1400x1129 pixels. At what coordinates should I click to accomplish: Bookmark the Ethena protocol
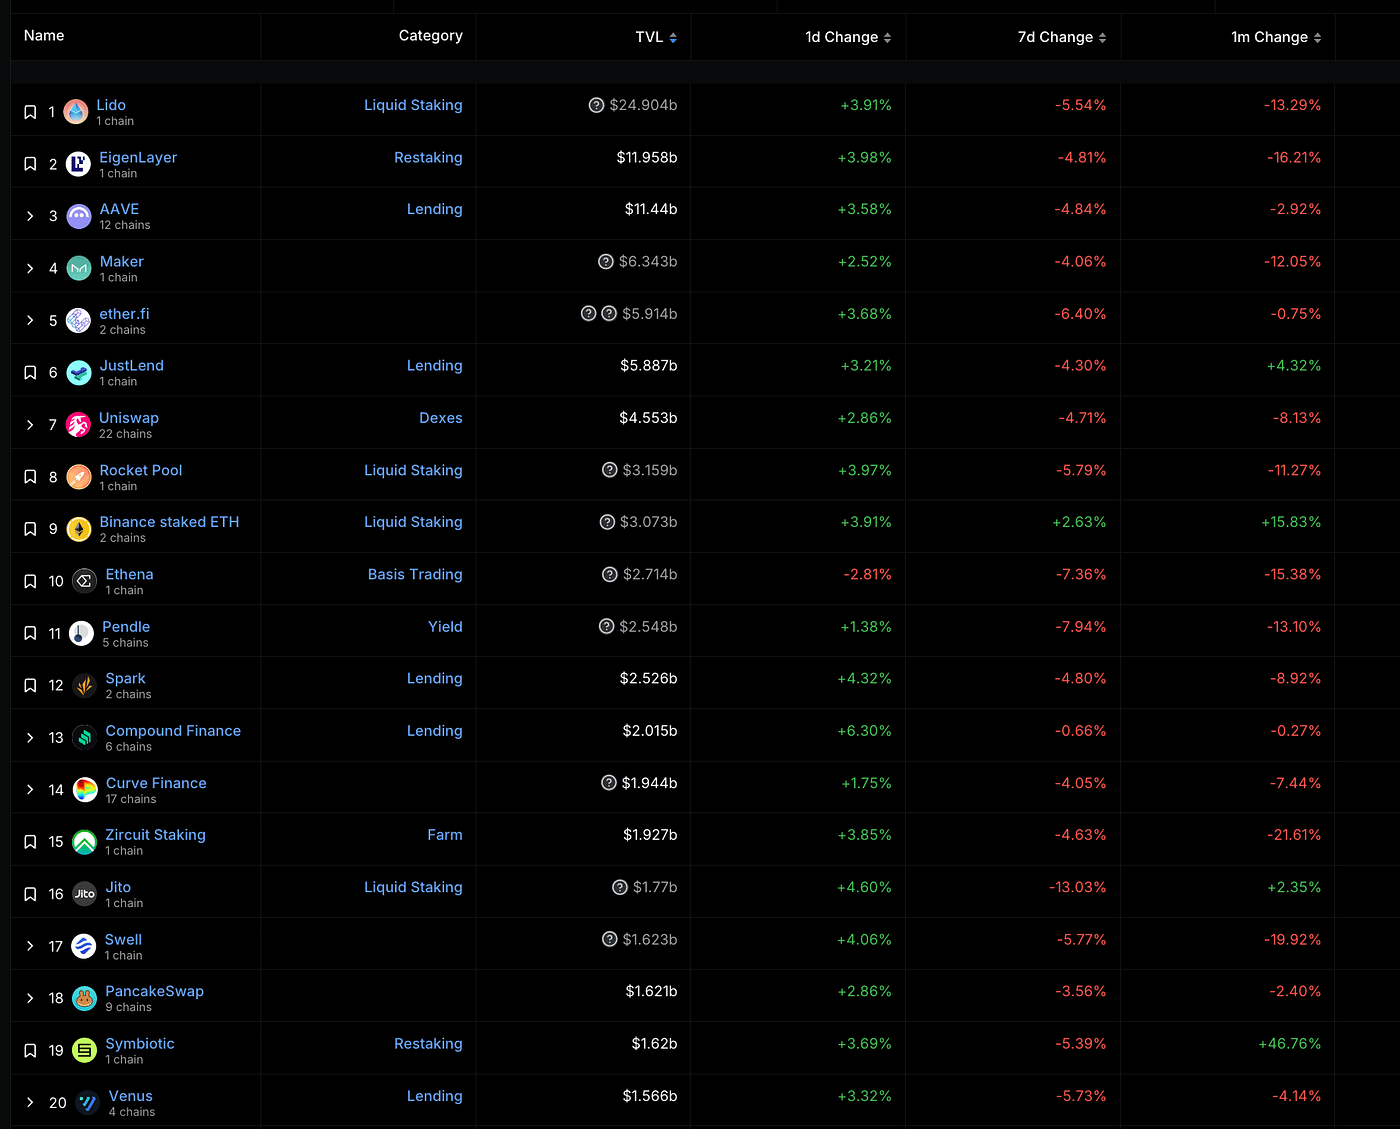tap(30, 581)
